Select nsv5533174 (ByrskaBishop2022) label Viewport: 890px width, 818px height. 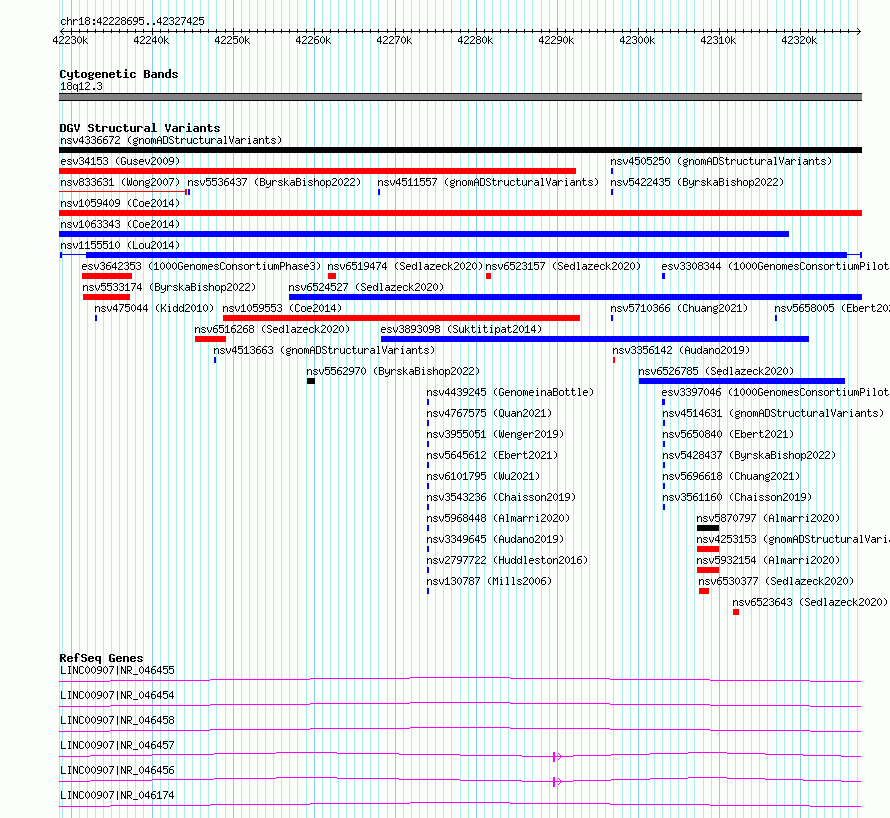click(x=169, y=287)
